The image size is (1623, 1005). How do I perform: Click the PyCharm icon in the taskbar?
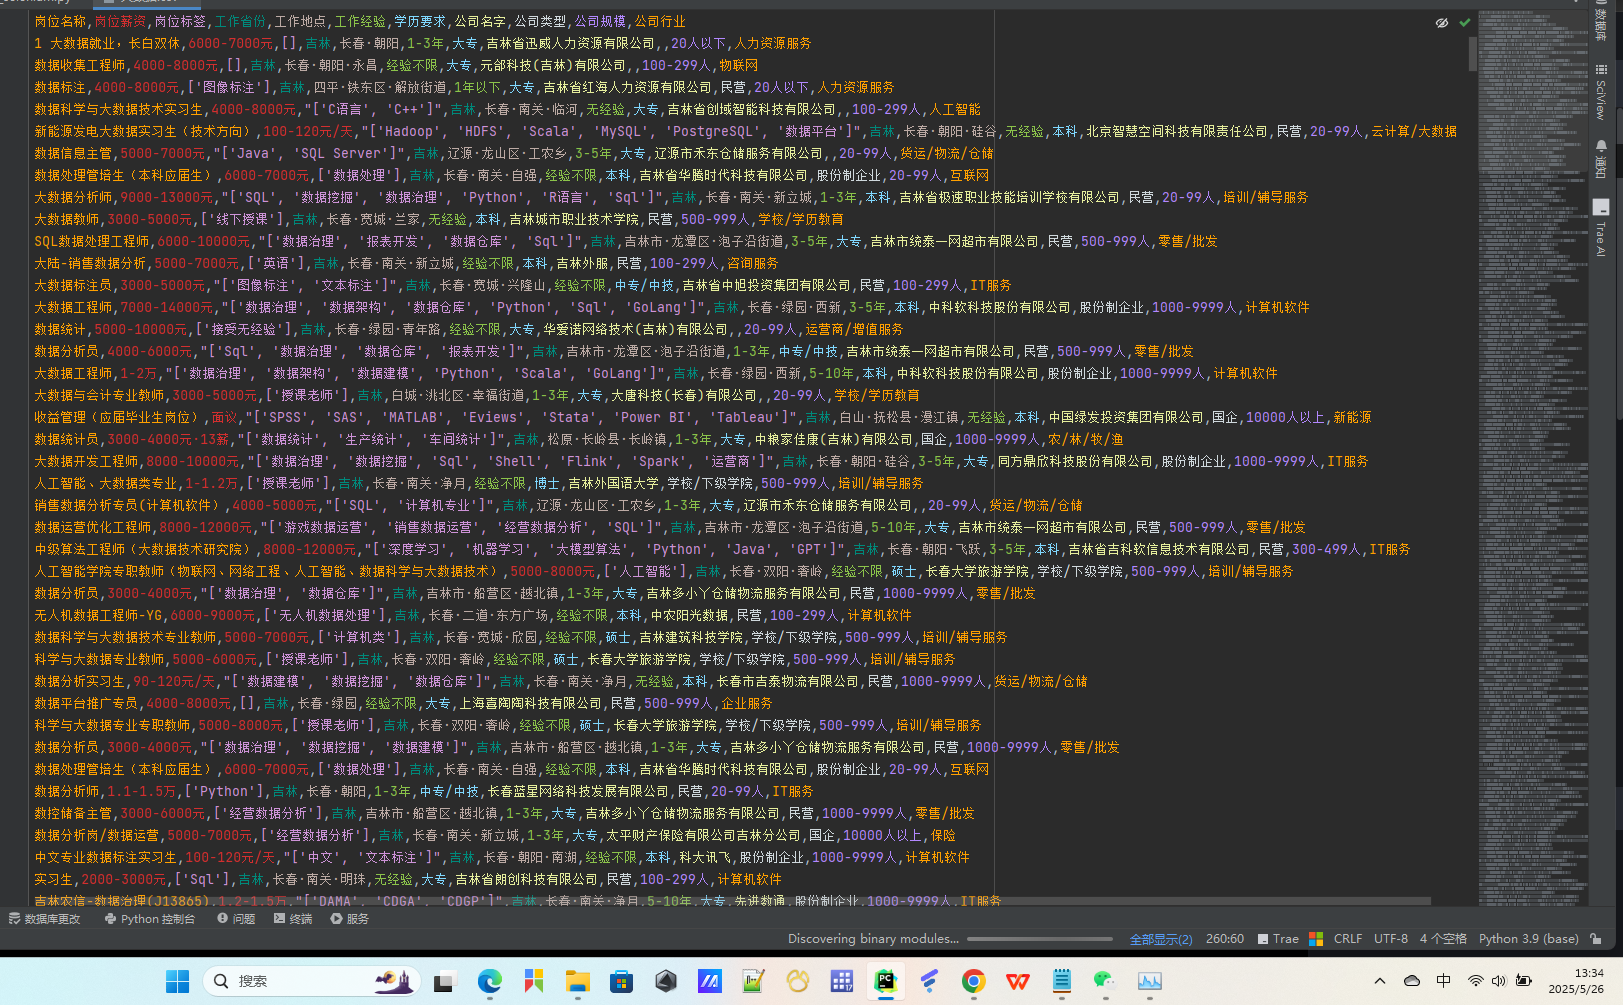pos(885,982)
